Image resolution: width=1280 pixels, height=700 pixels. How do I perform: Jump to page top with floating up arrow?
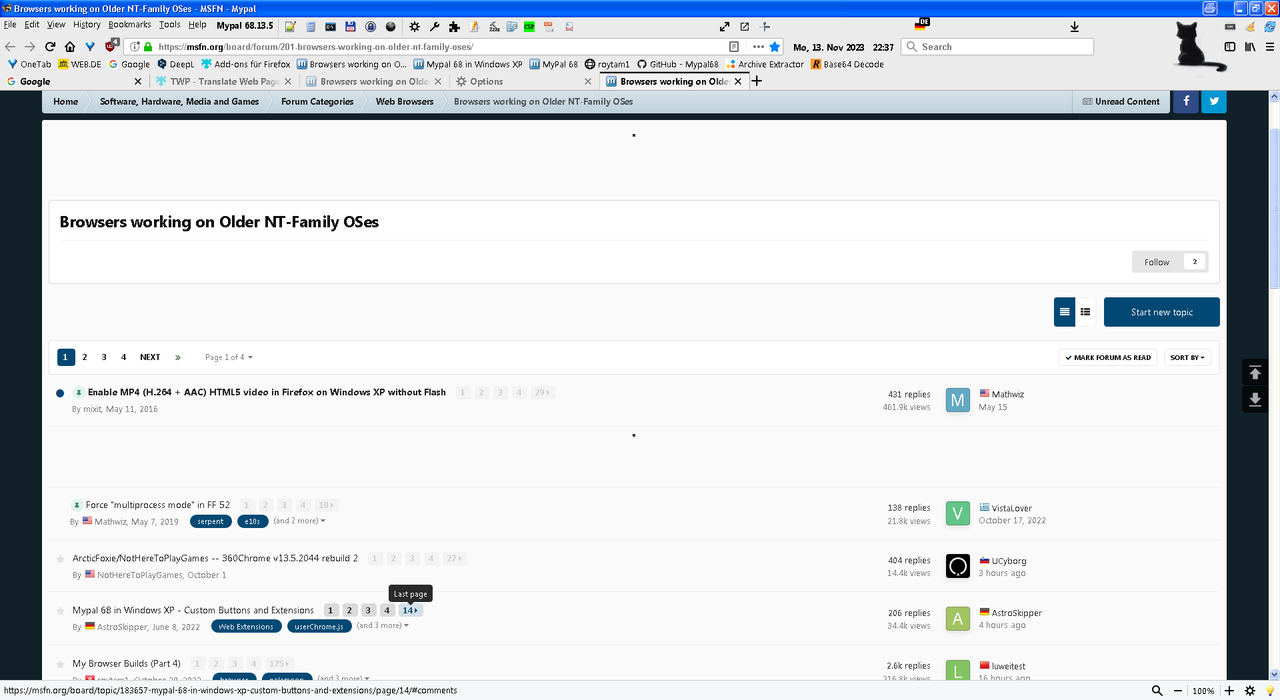click(x=1255, y=372)
